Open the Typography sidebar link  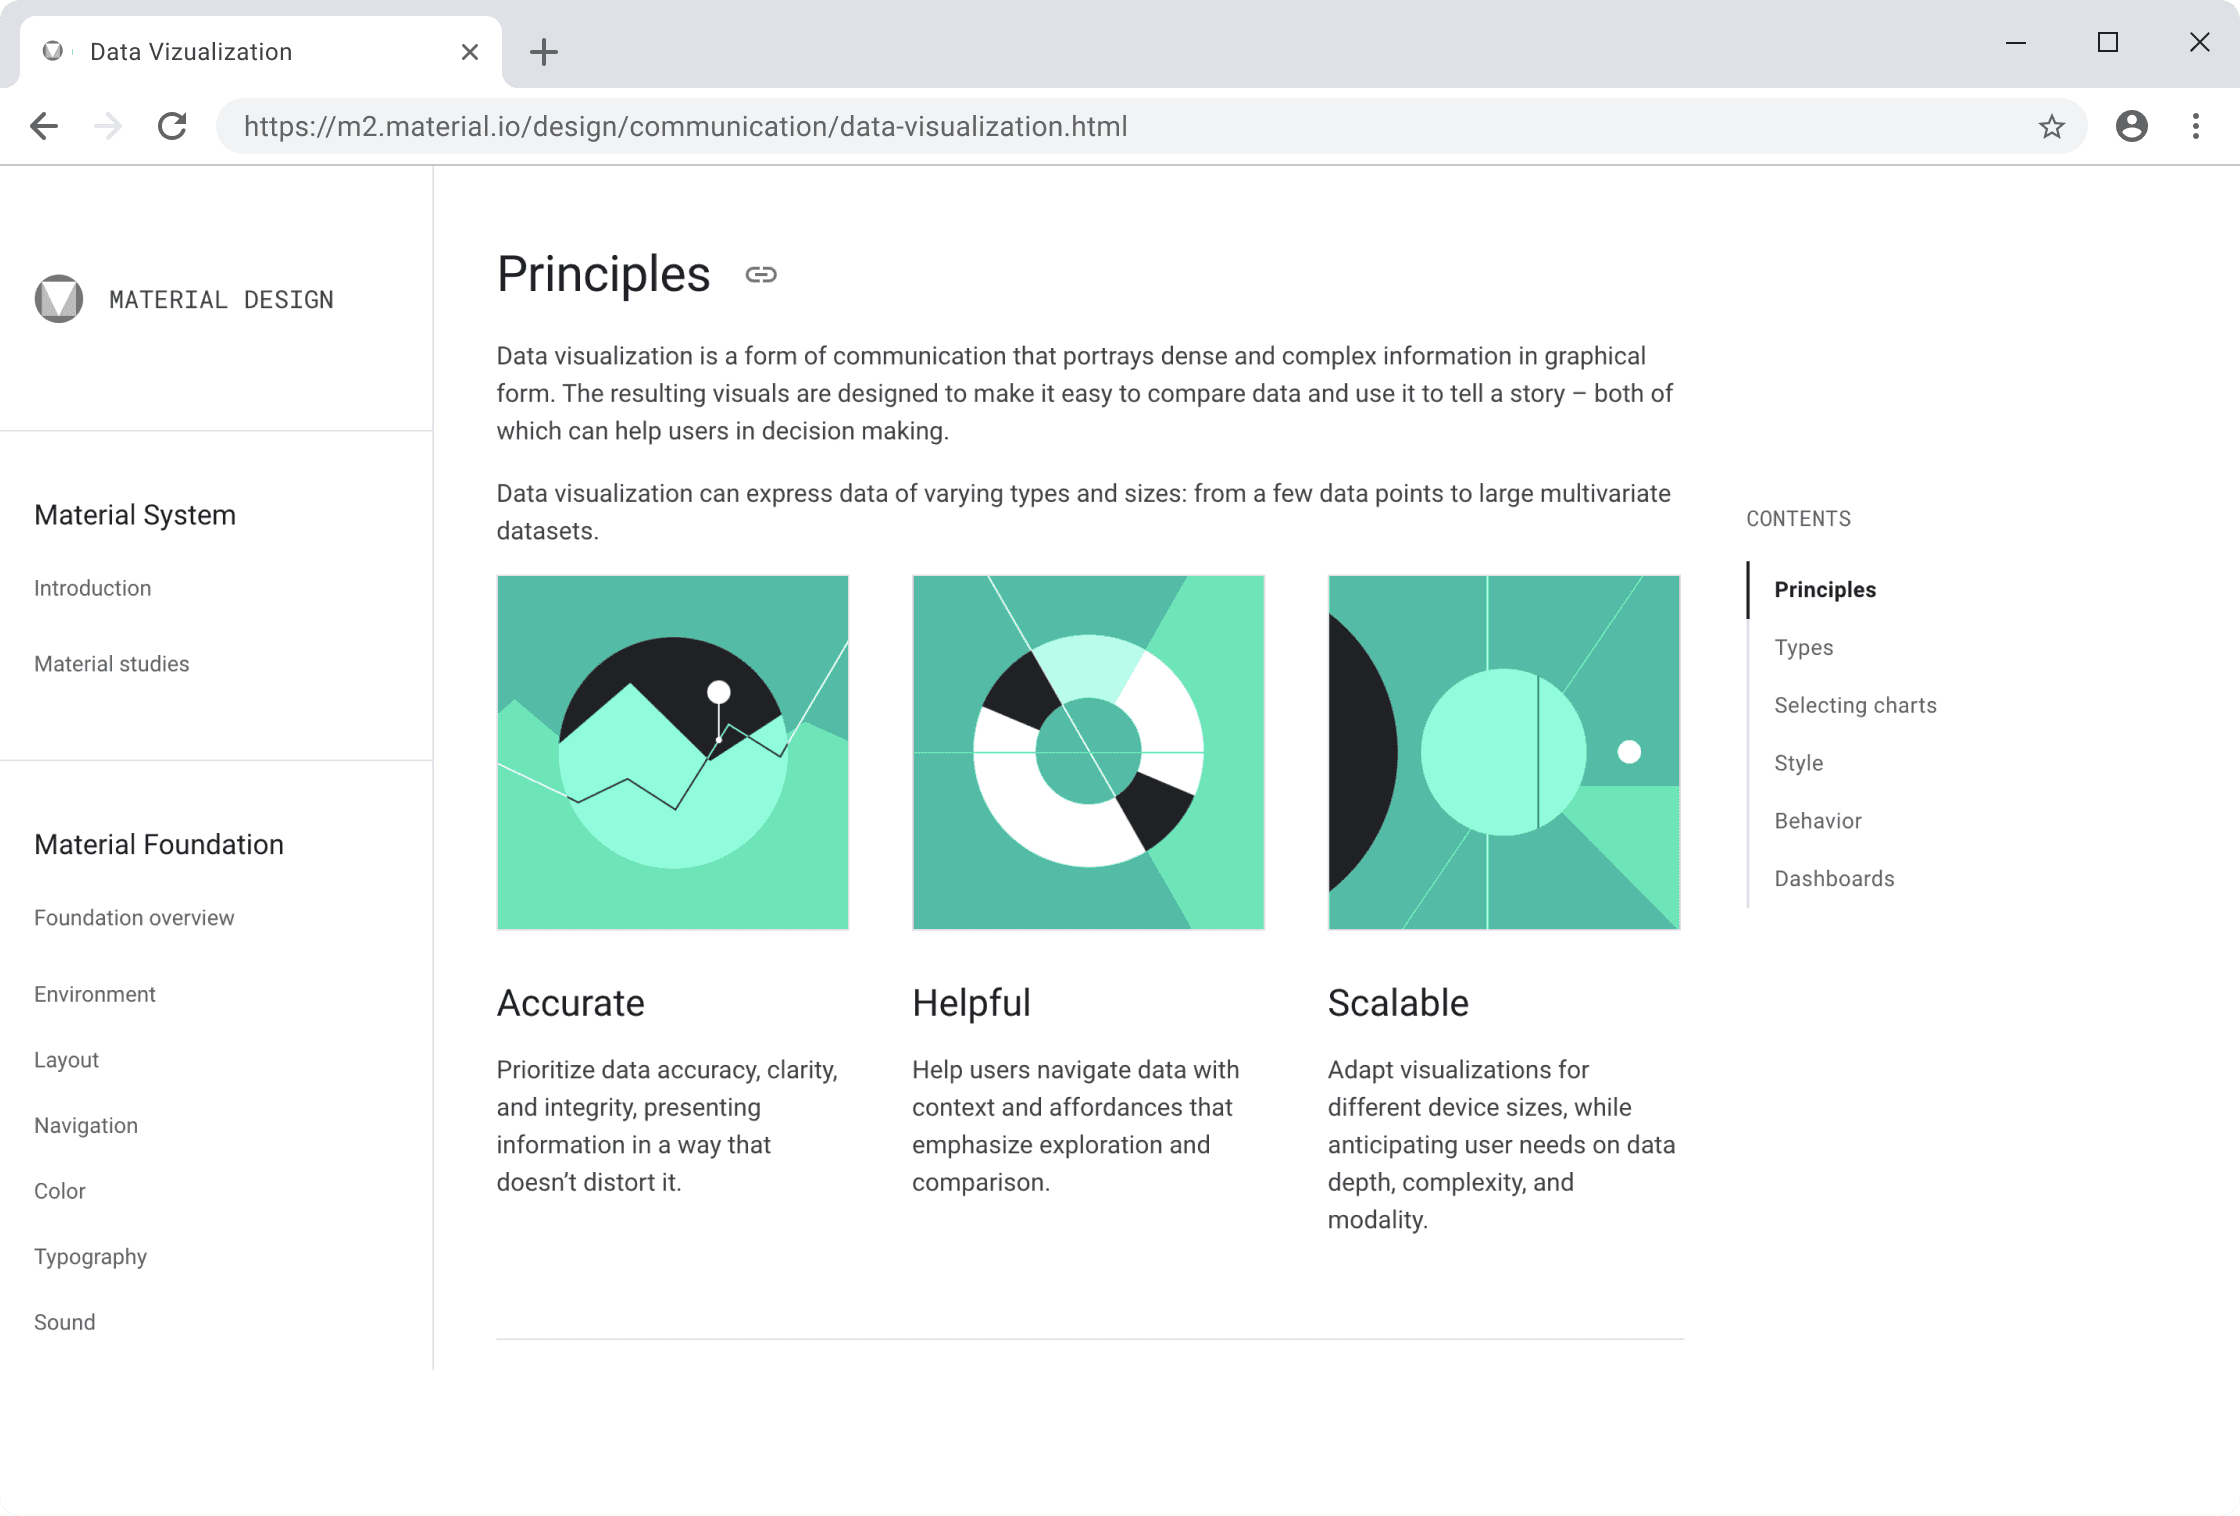90,1257
